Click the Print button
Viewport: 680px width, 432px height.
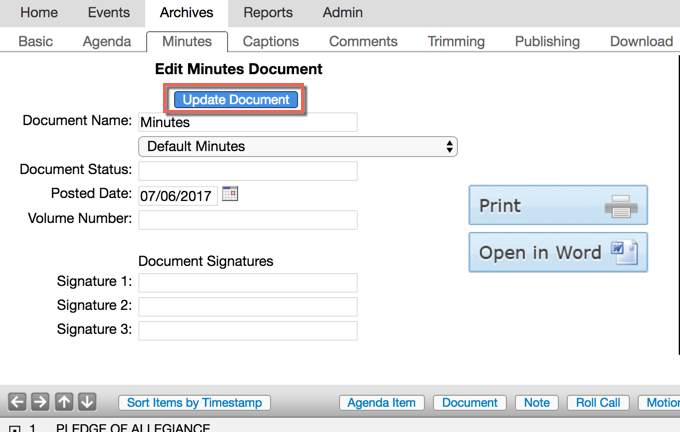tap(557, 205)
